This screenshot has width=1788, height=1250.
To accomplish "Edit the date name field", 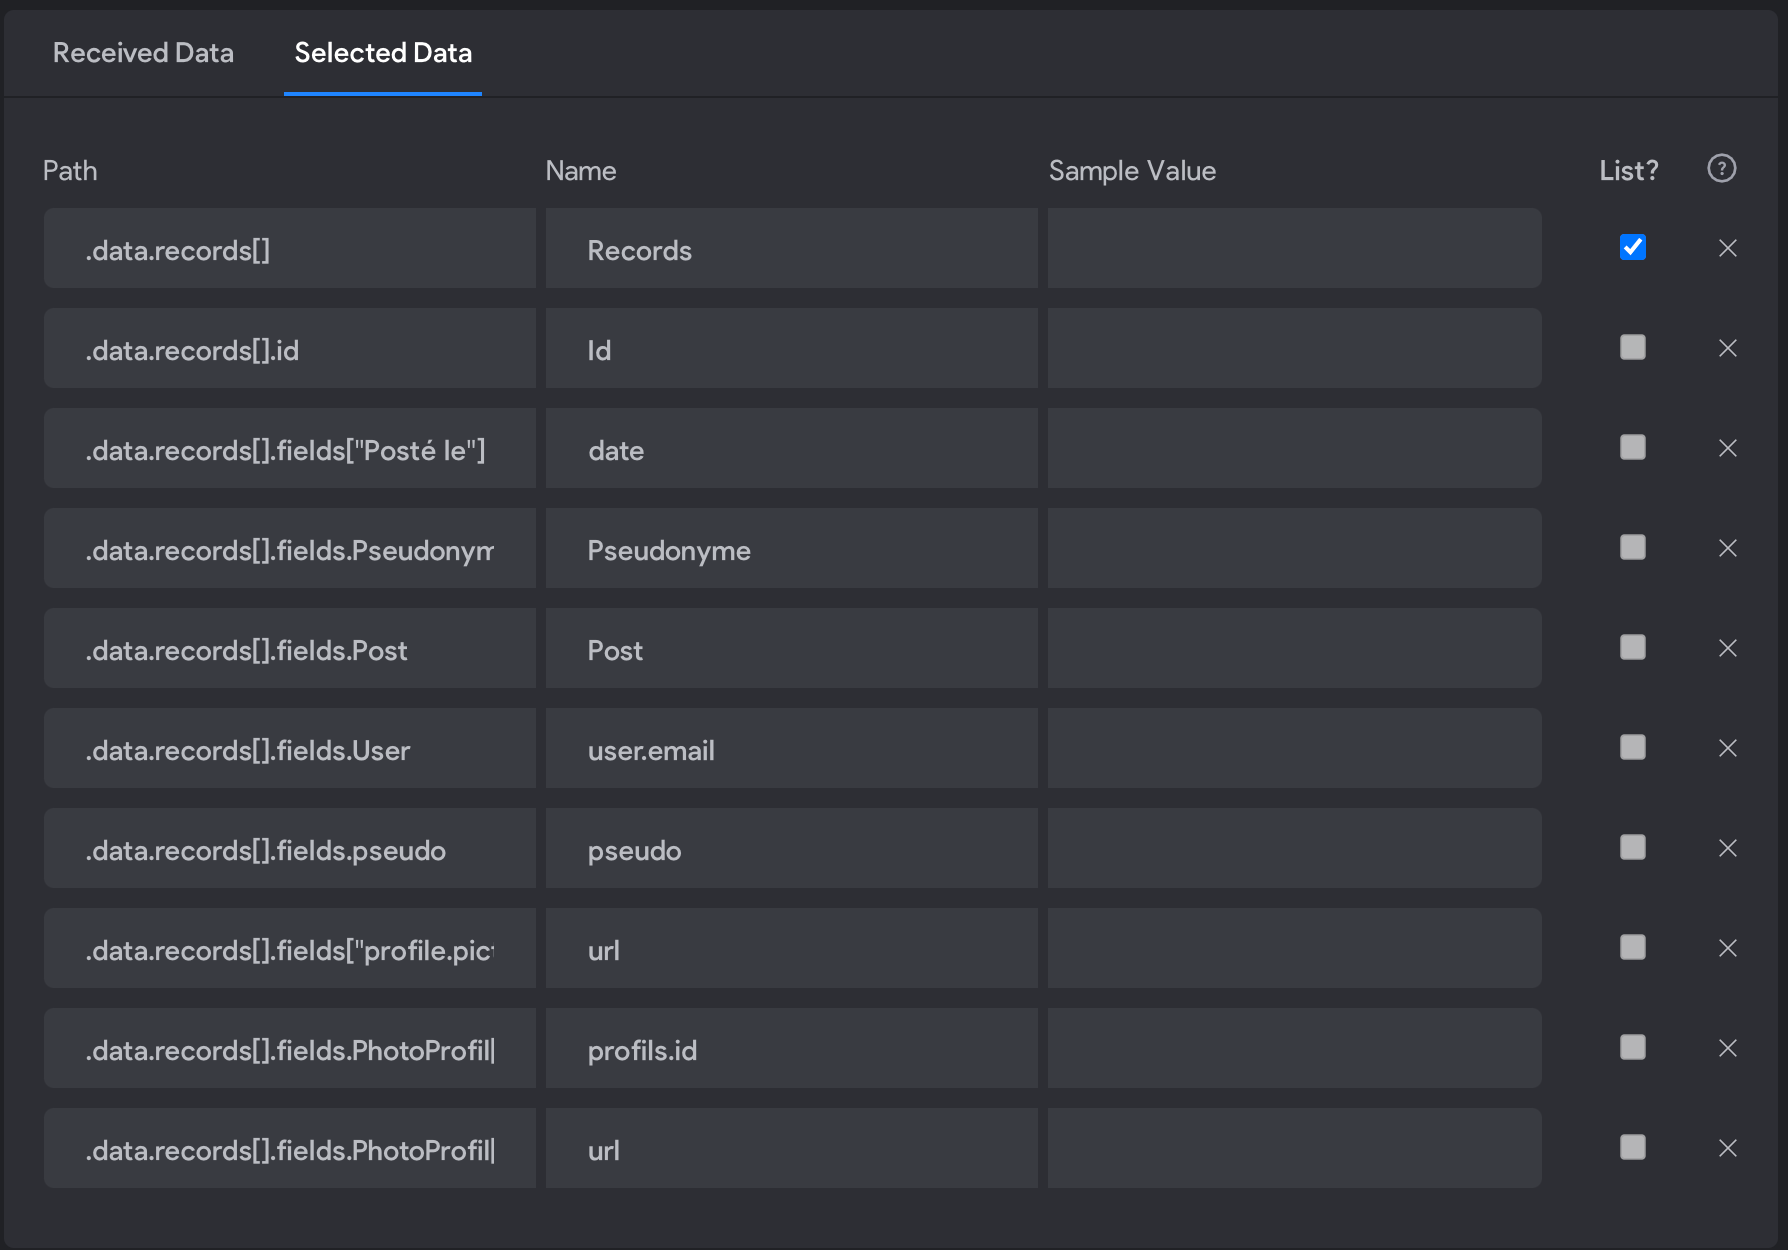I will 792,448.
